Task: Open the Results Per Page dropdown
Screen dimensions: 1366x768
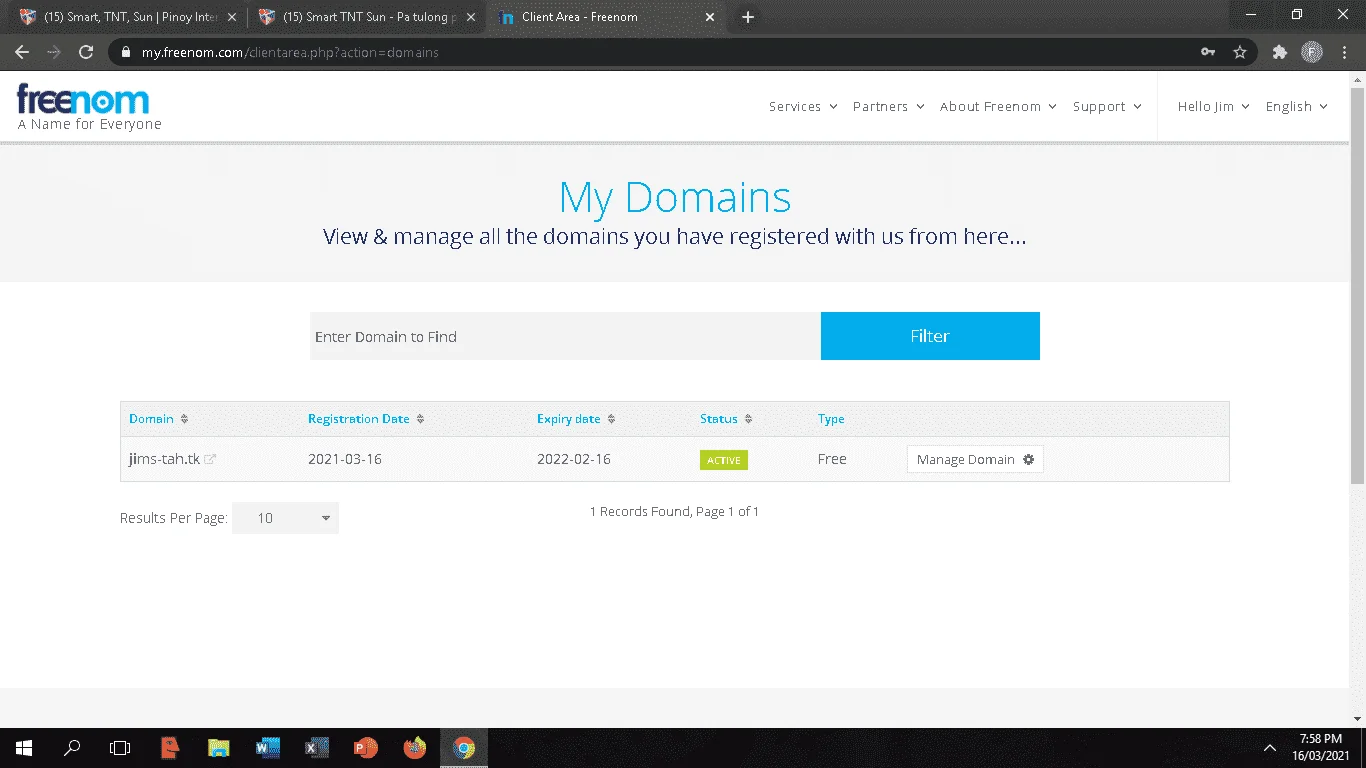Action: 285,518
